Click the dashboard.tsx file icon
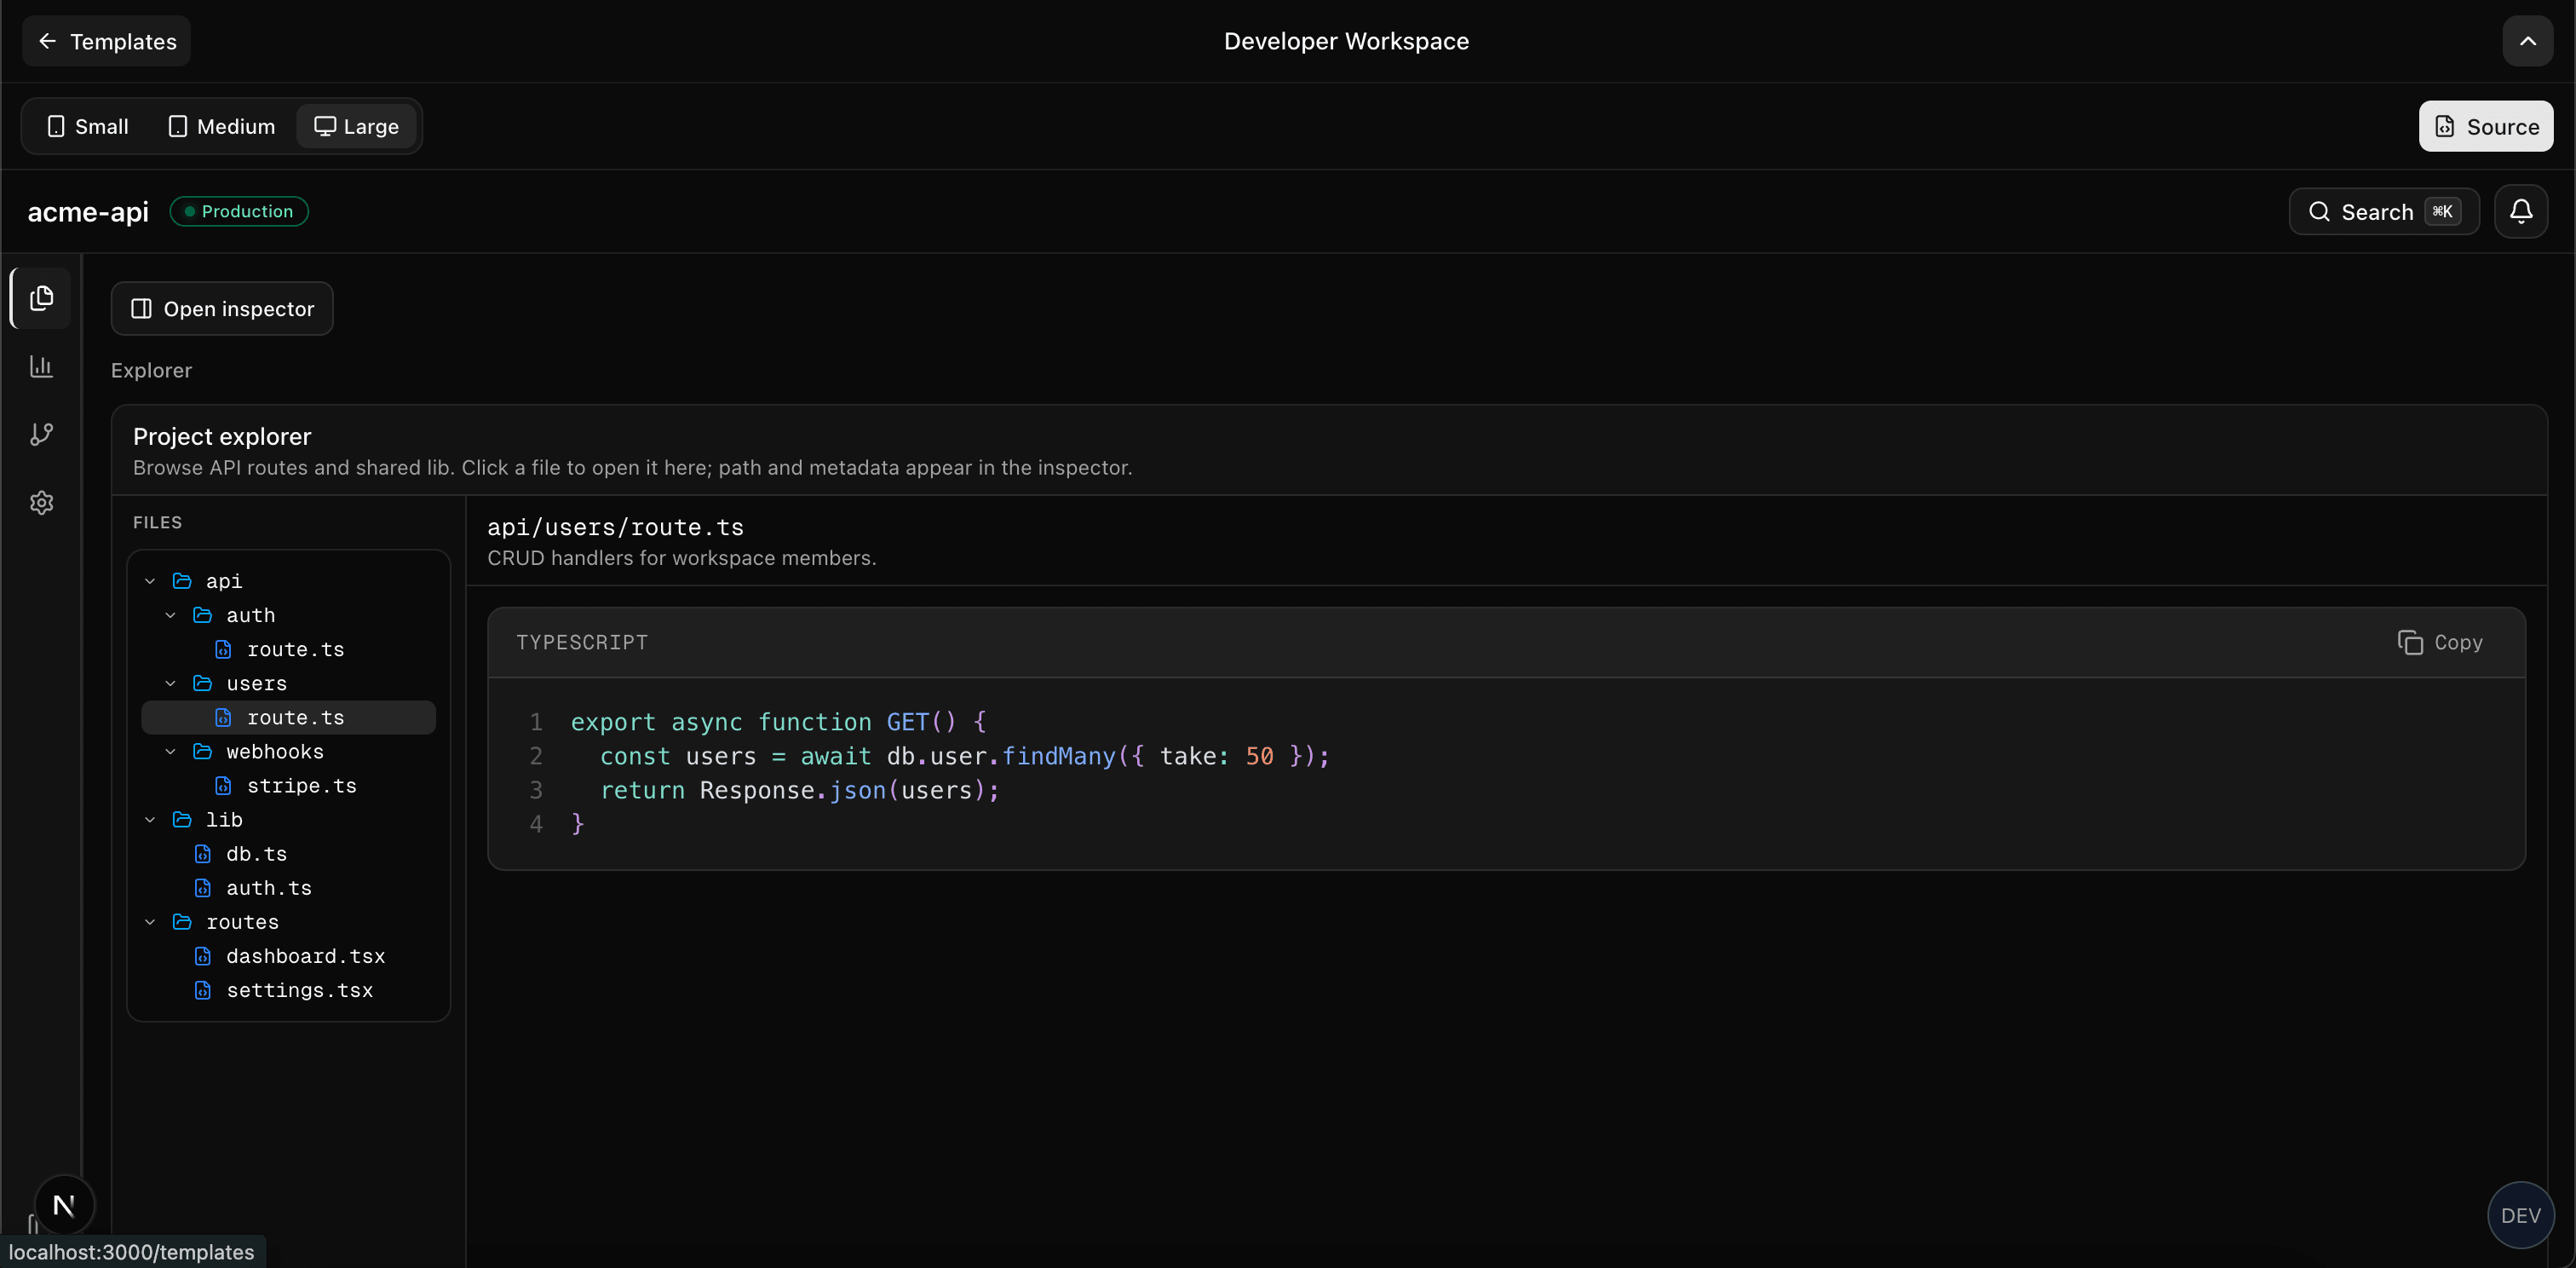Image resolution: width=2576 pixels, height=1268 pixels. pyautogui.click(x=203, y=956)
